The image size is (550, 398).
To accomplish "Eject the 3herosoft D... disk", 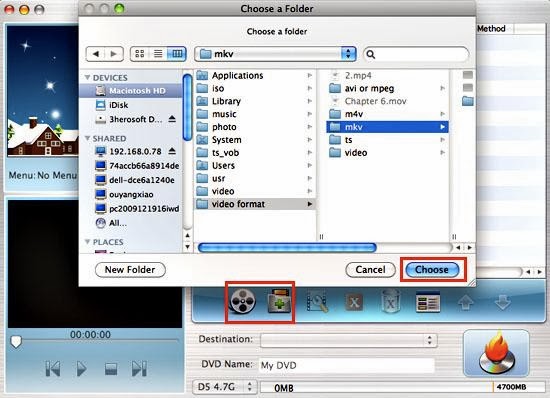I will (x=172, y=119).
